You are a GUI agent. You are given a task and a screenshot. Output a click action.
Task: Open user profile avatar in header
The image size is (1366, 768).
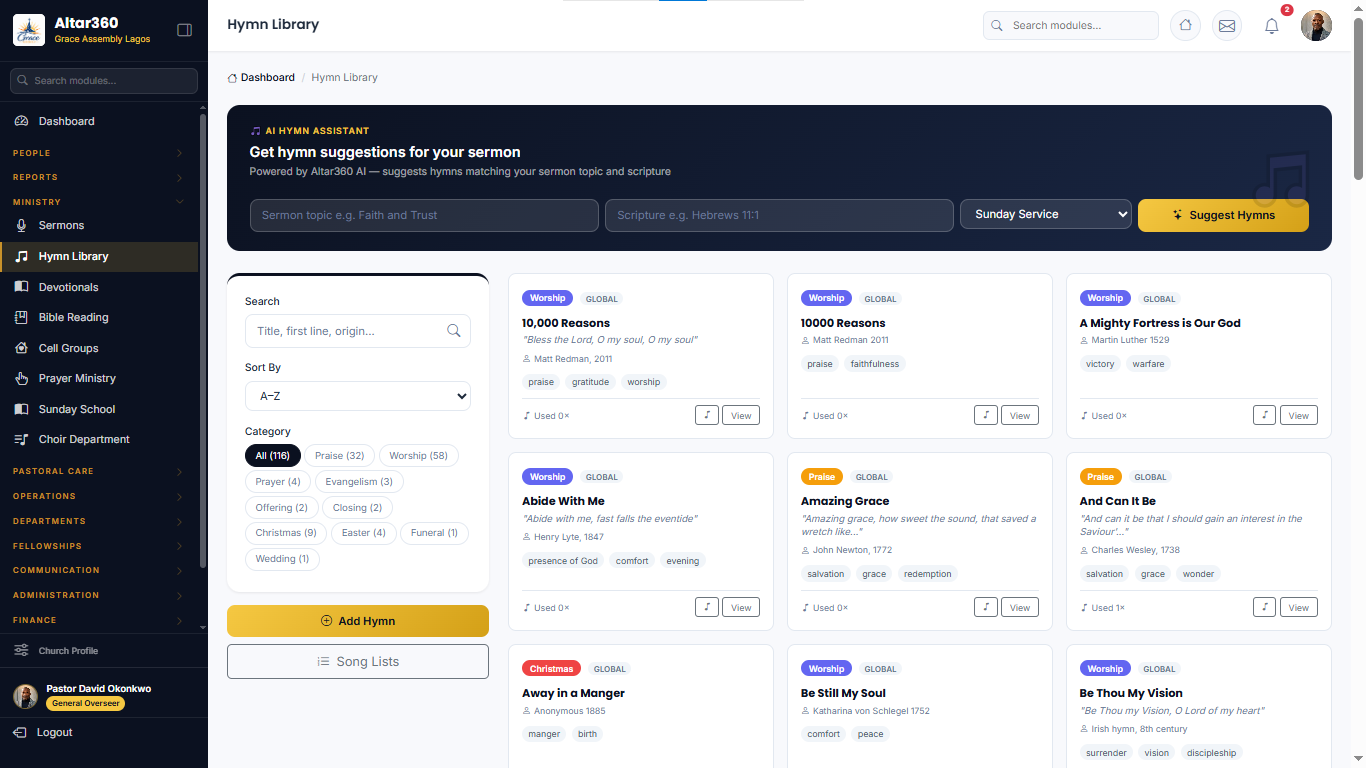[1316, 26]
